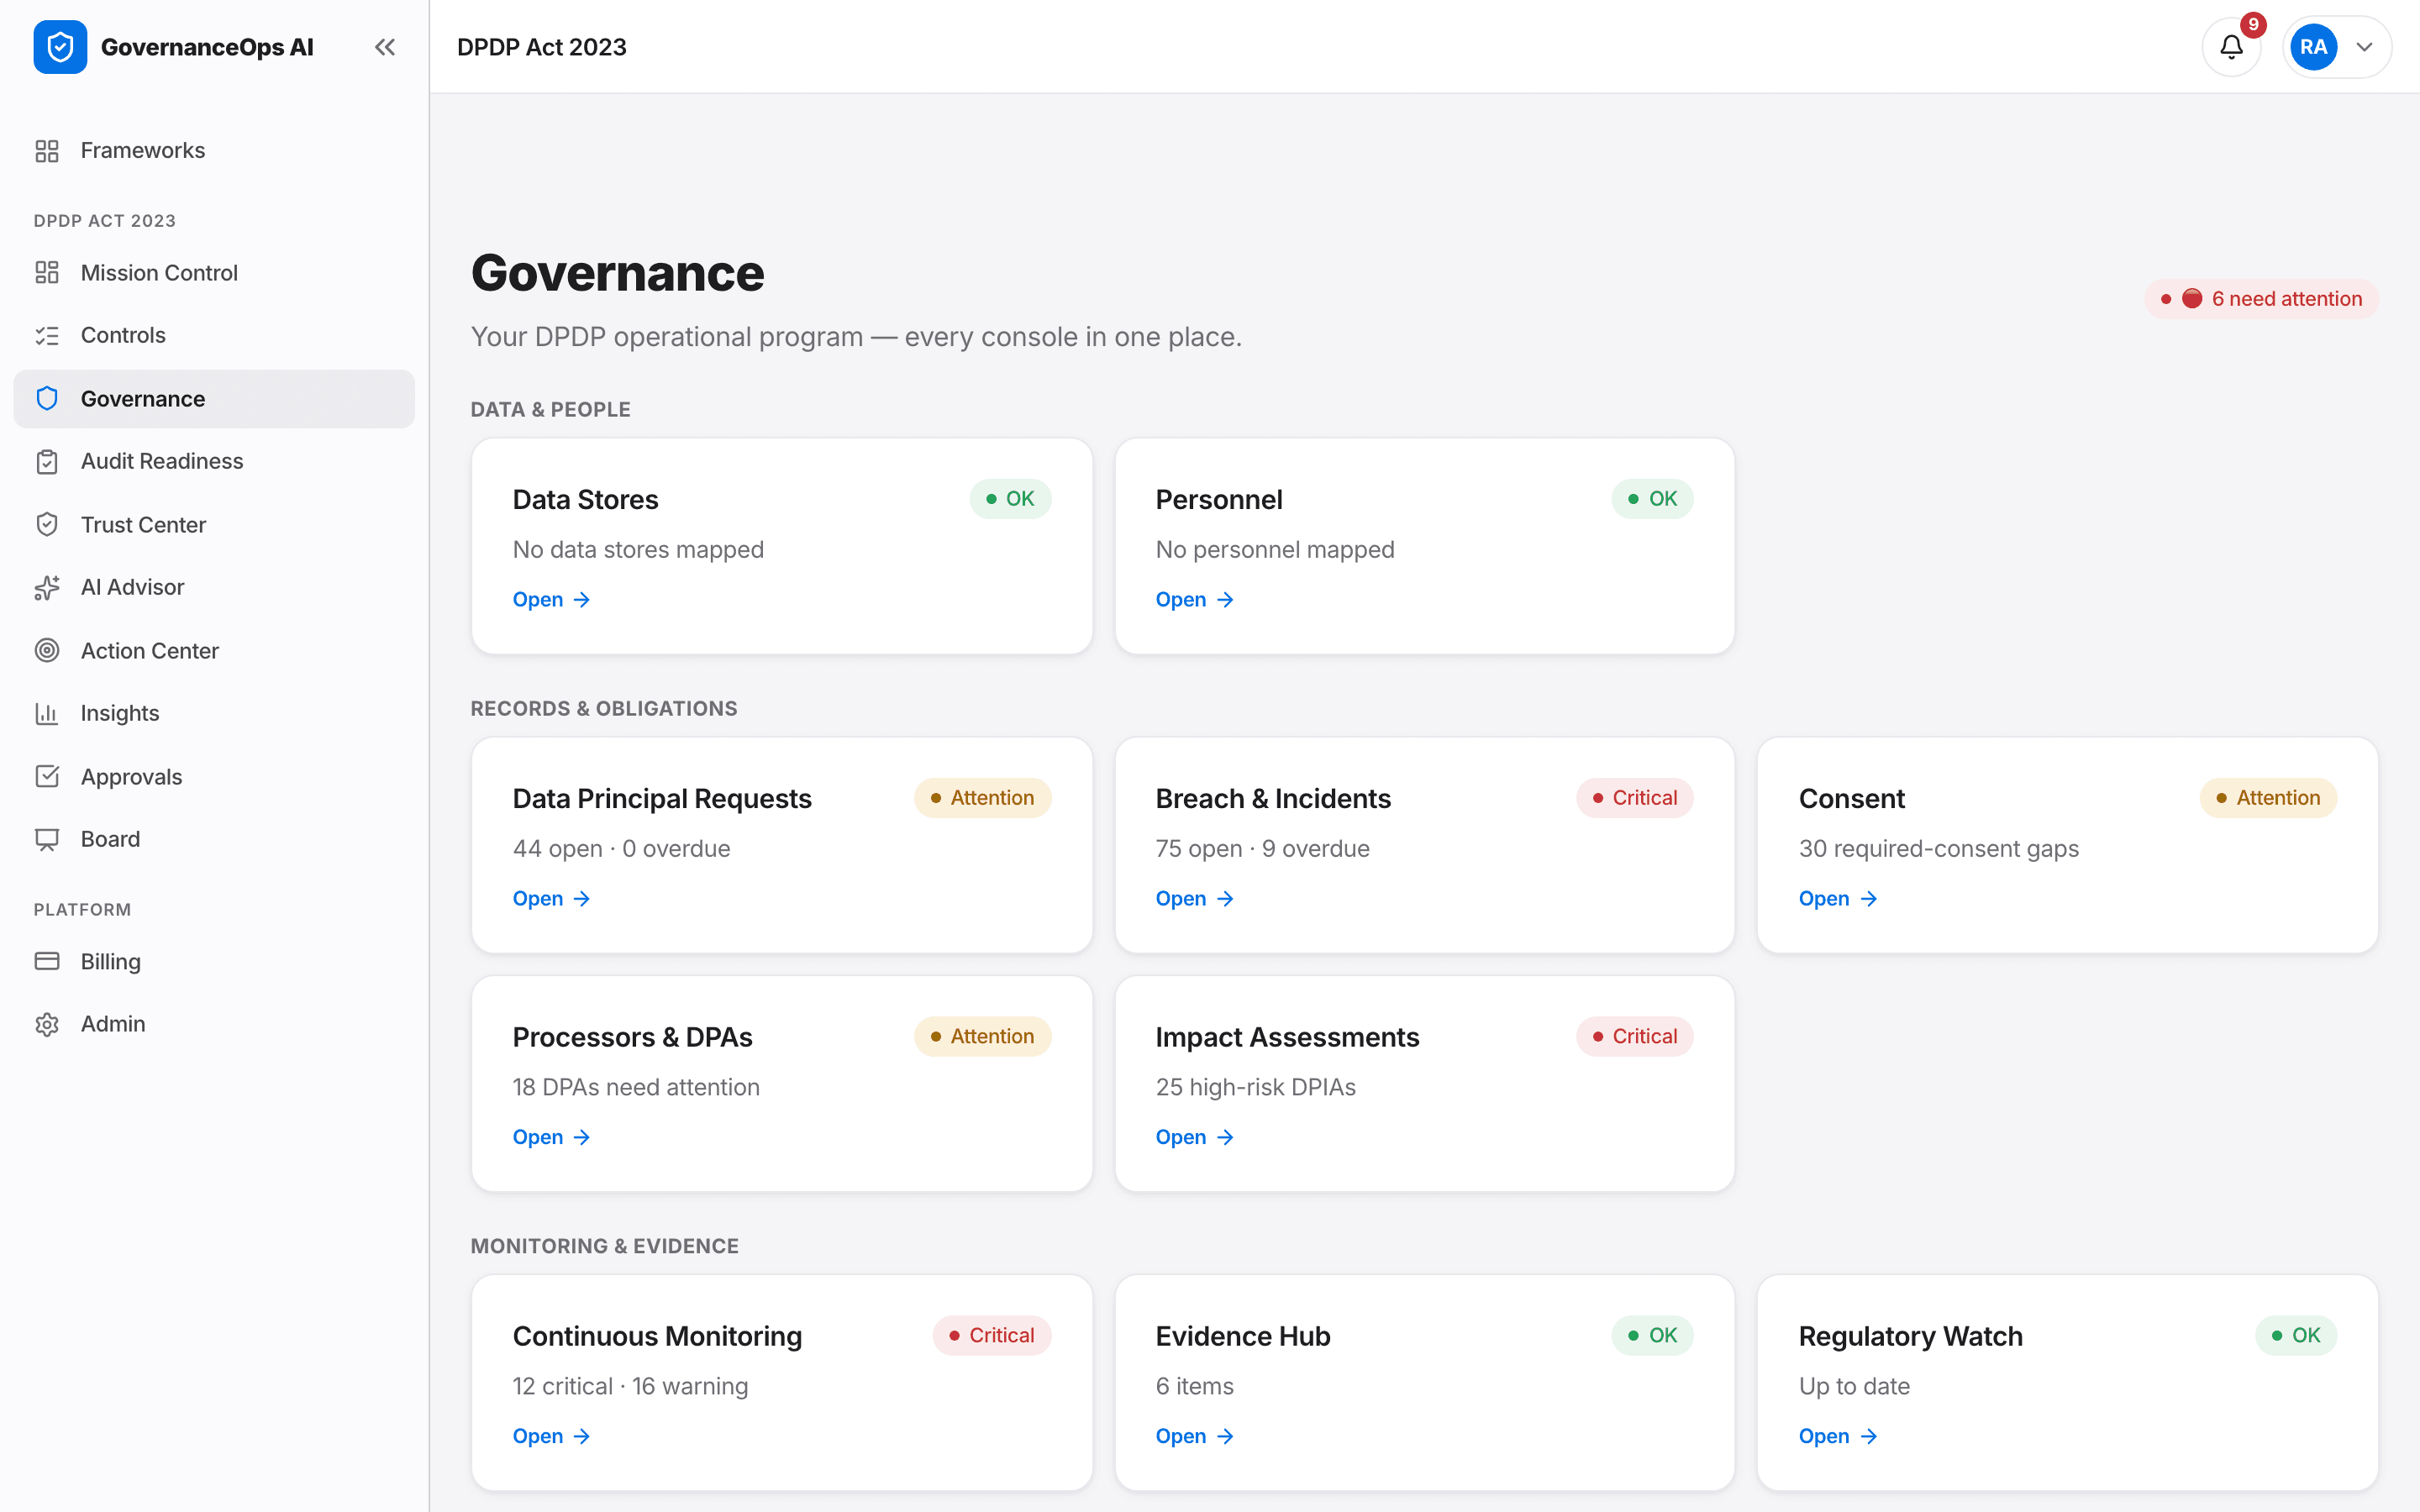Click Attention badge on Consent card
The width and height of the screenshot is (2420, 1512).
click(2268, 798)
